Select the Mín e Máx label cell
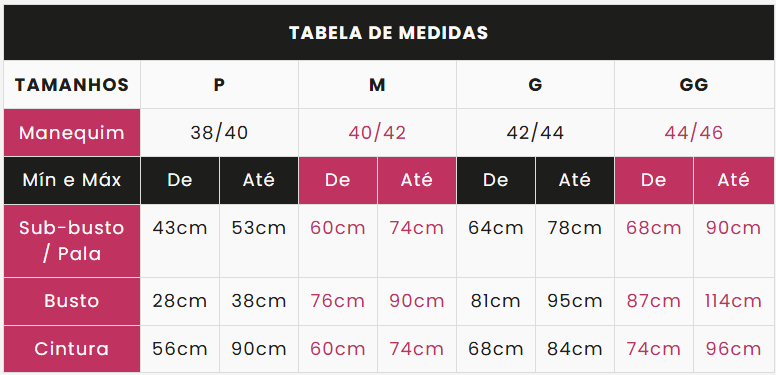The height and width of the screenshot is (375, 776). [x=72, y=180]
